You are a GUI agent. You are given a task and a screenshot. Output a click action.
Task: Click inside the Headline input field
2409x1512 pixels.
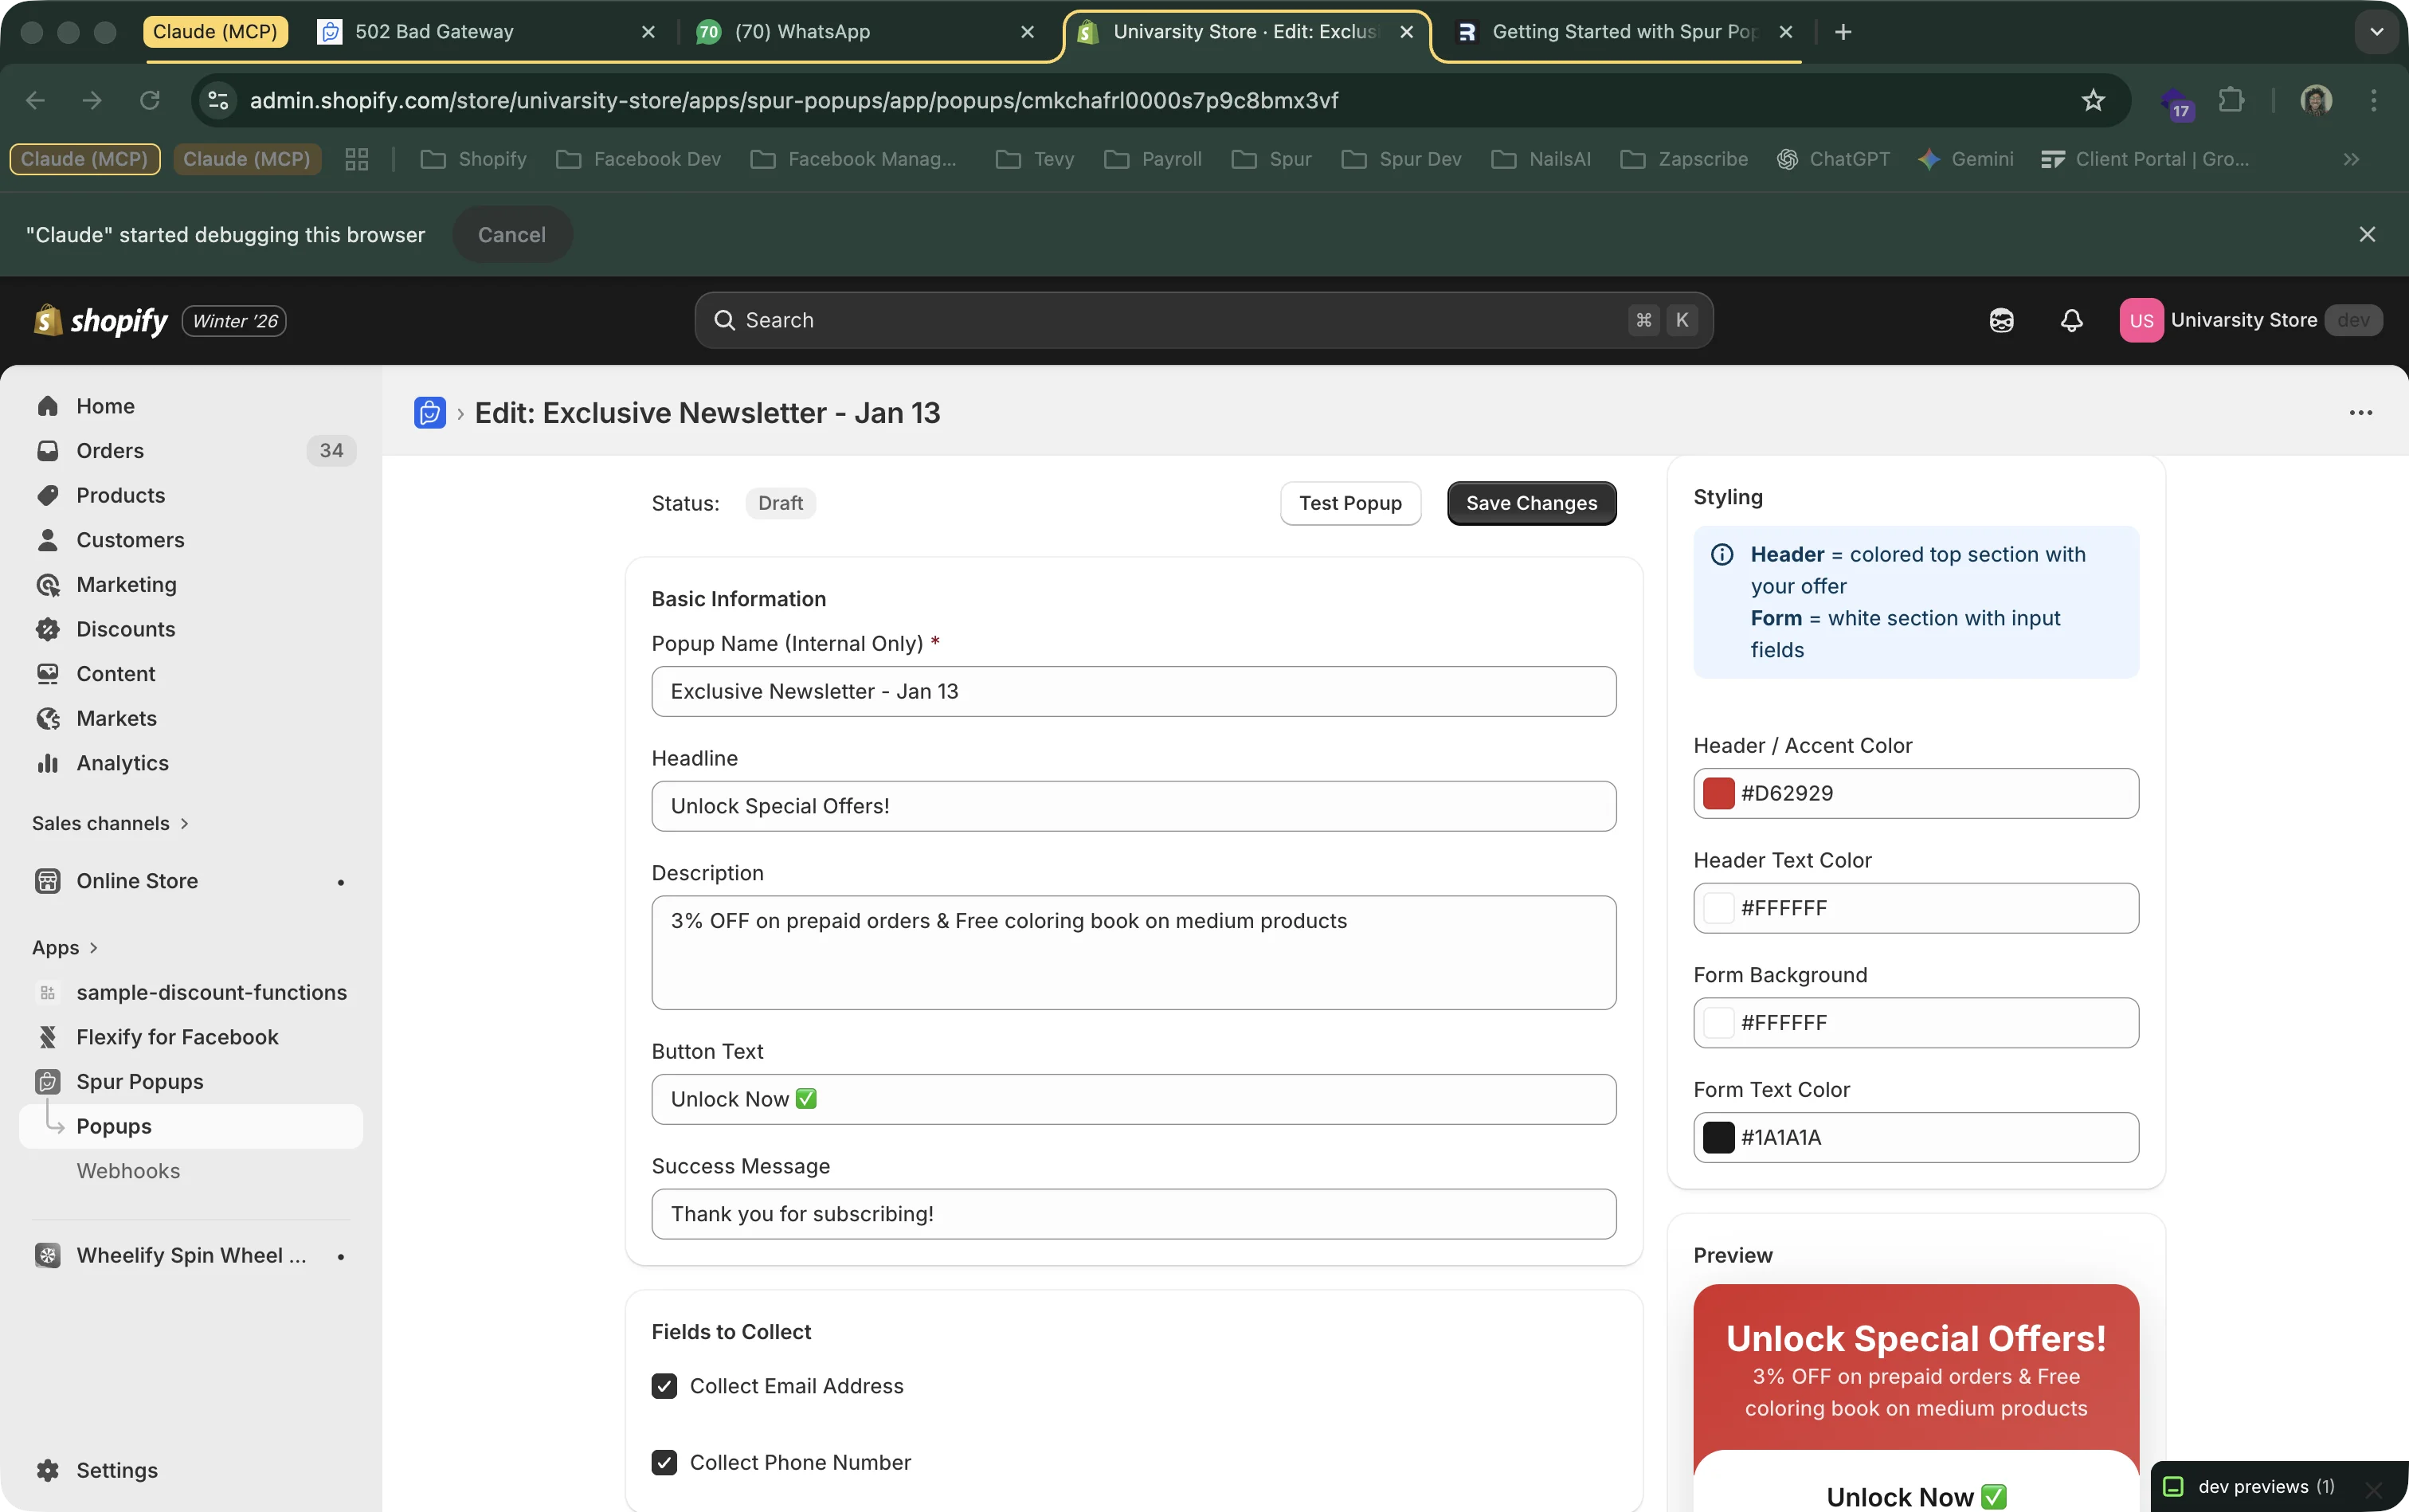(x=1131, y=806)
